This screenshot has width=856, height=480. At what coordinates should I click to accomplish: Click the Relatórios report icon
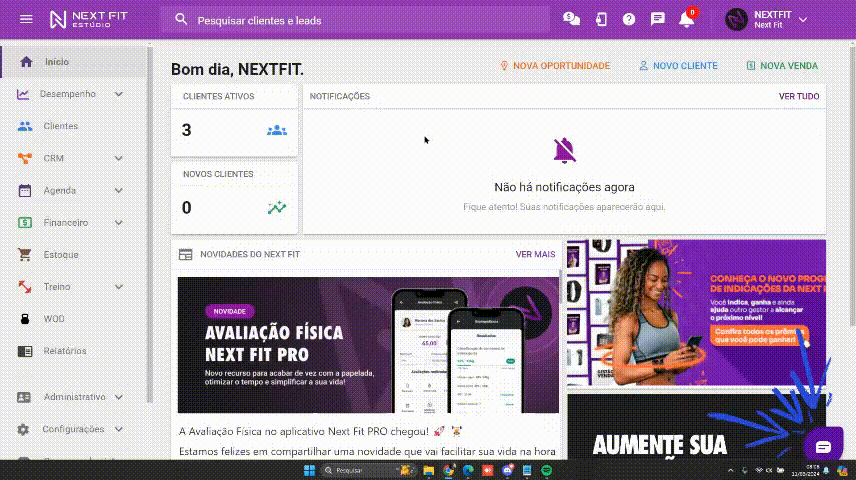click(25, 351)
